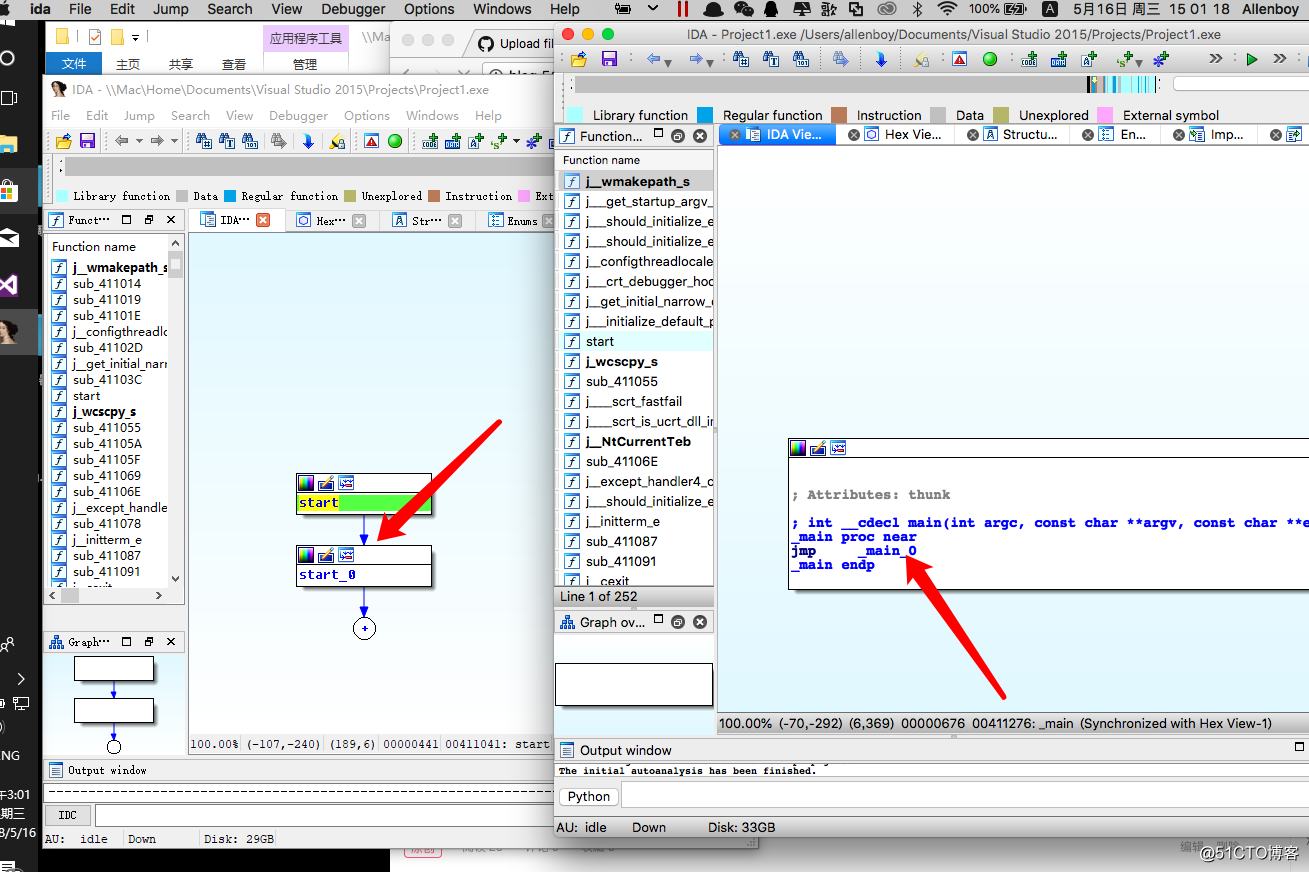The width and height of the screenshot is (1309, 872).
Task: Click Python command input field in Mac IDA
Action: (964, 796)
